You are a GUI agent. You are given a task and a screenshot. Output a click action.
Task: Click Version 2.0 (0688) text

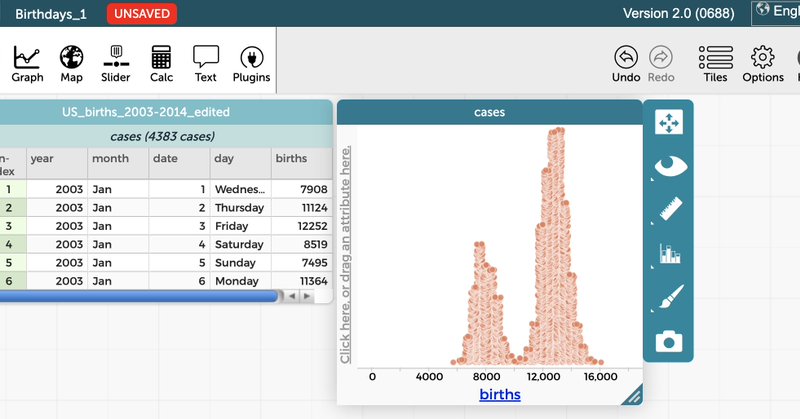[x=679, y=13]
